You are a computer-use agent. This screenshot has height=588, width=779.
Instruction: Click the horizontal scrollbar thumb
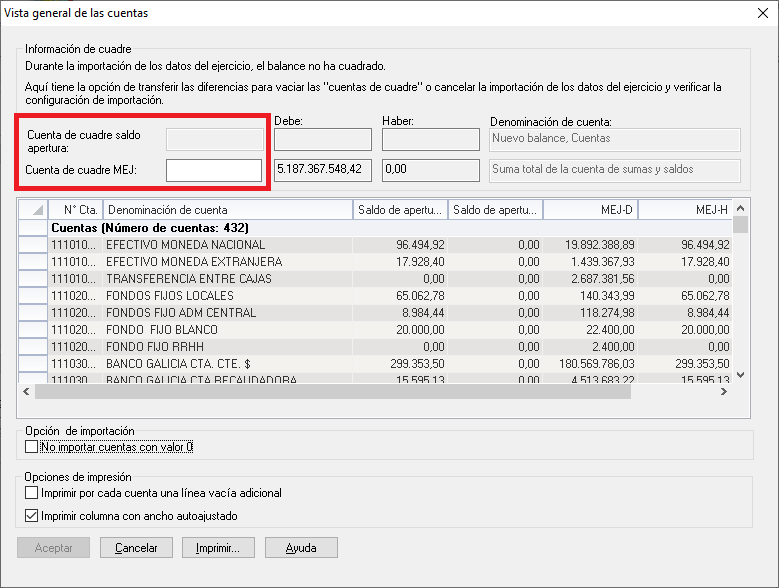coord(333,391)
